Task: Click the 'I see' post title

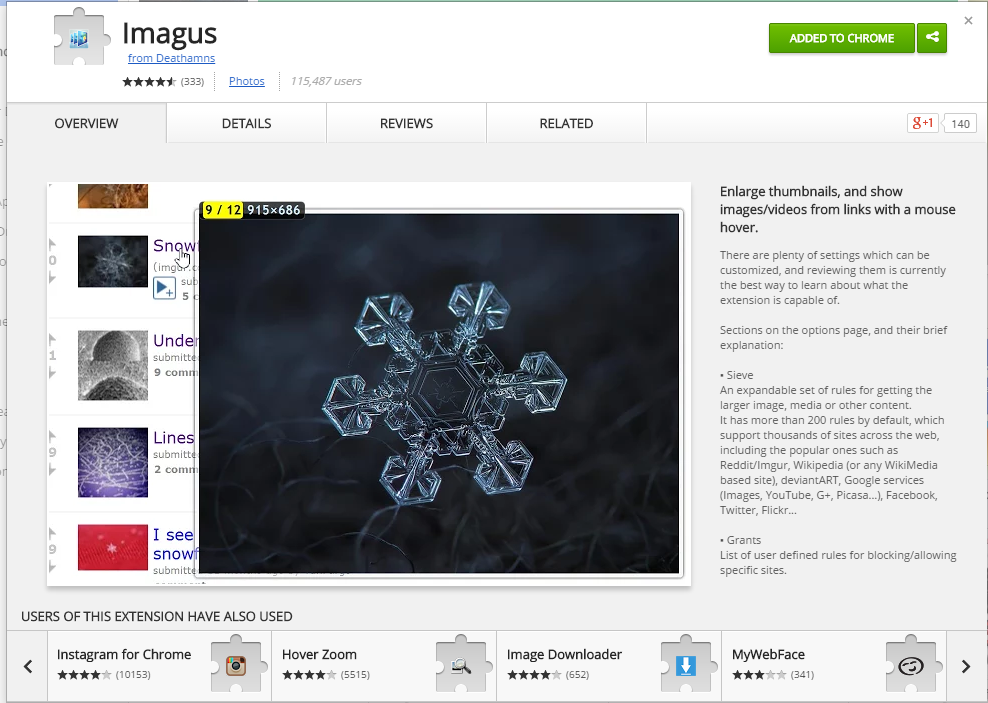Action: (173, 535)
